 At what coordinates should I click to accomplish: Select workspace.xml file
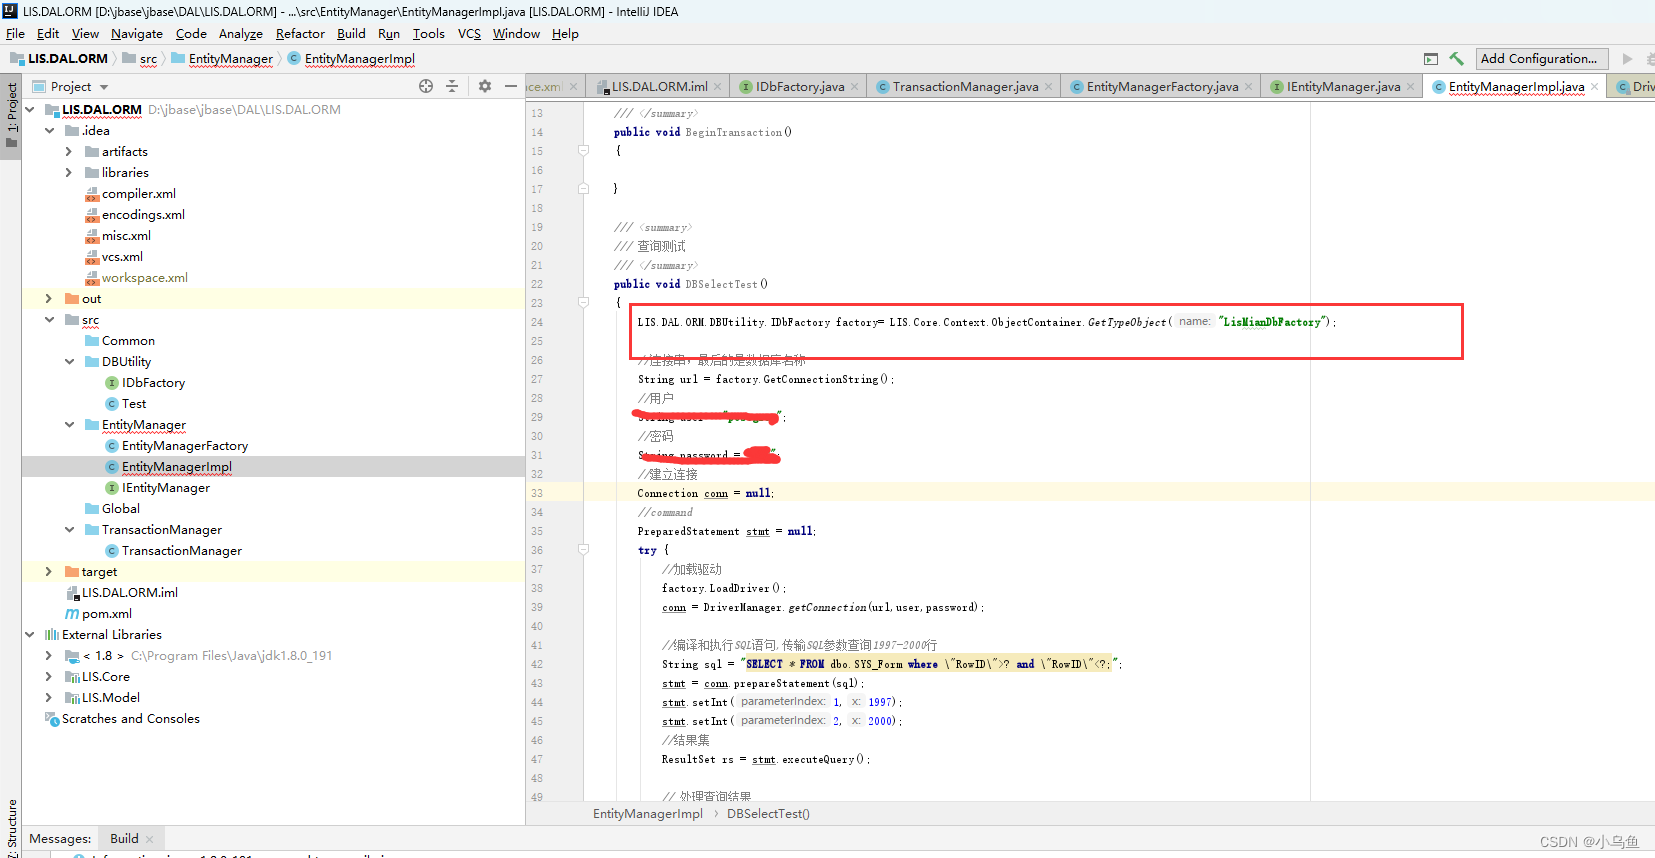pos(145,278)
